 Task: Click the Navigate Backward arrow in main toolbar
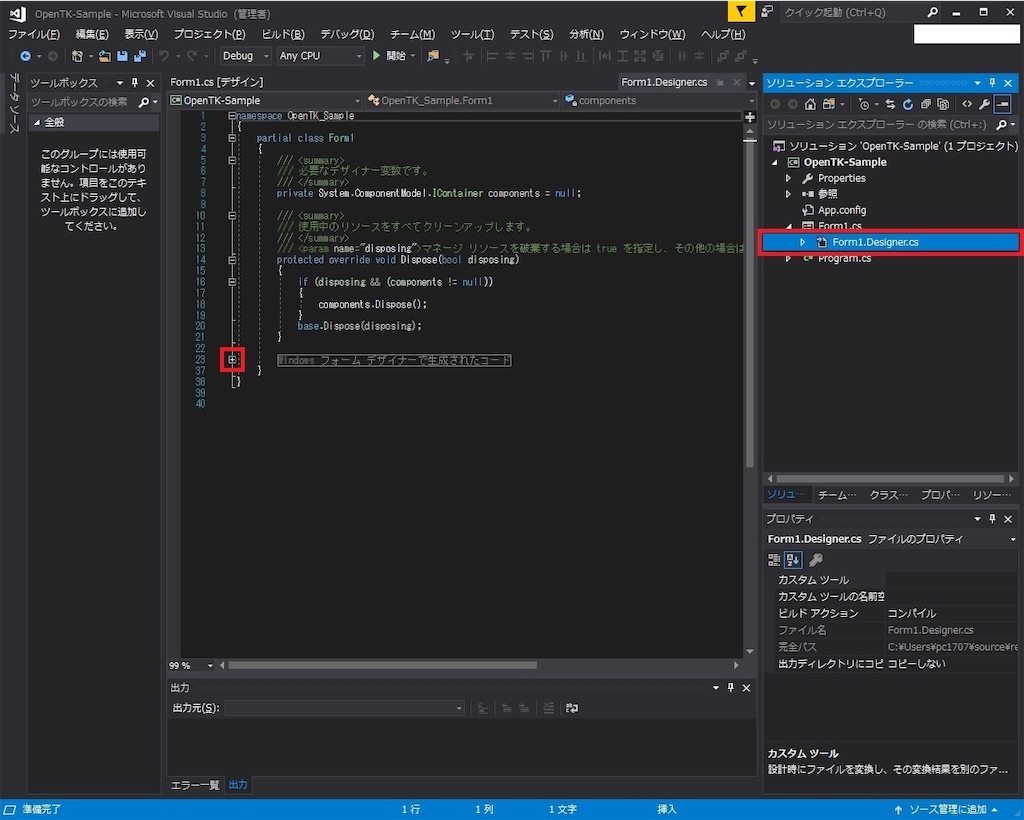25,56
